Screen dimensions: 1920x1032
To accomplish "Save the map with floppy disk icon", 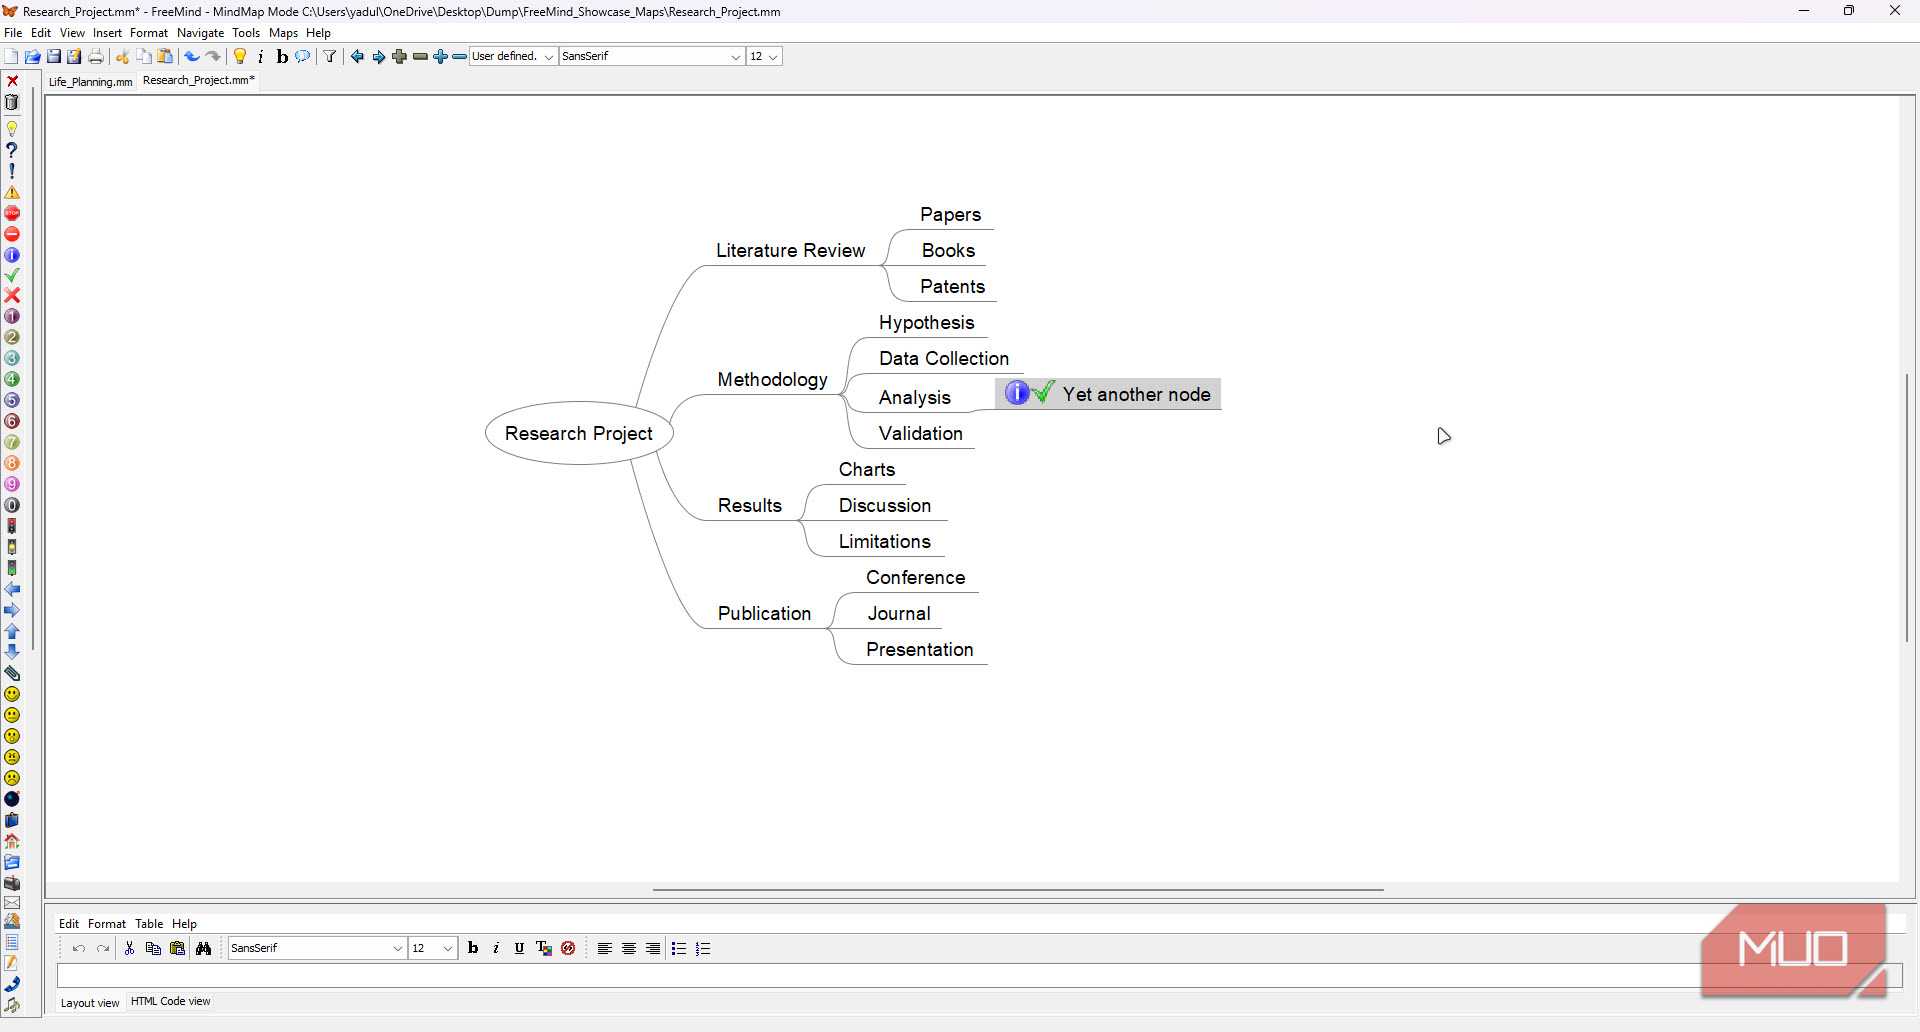I will point(54,57).
